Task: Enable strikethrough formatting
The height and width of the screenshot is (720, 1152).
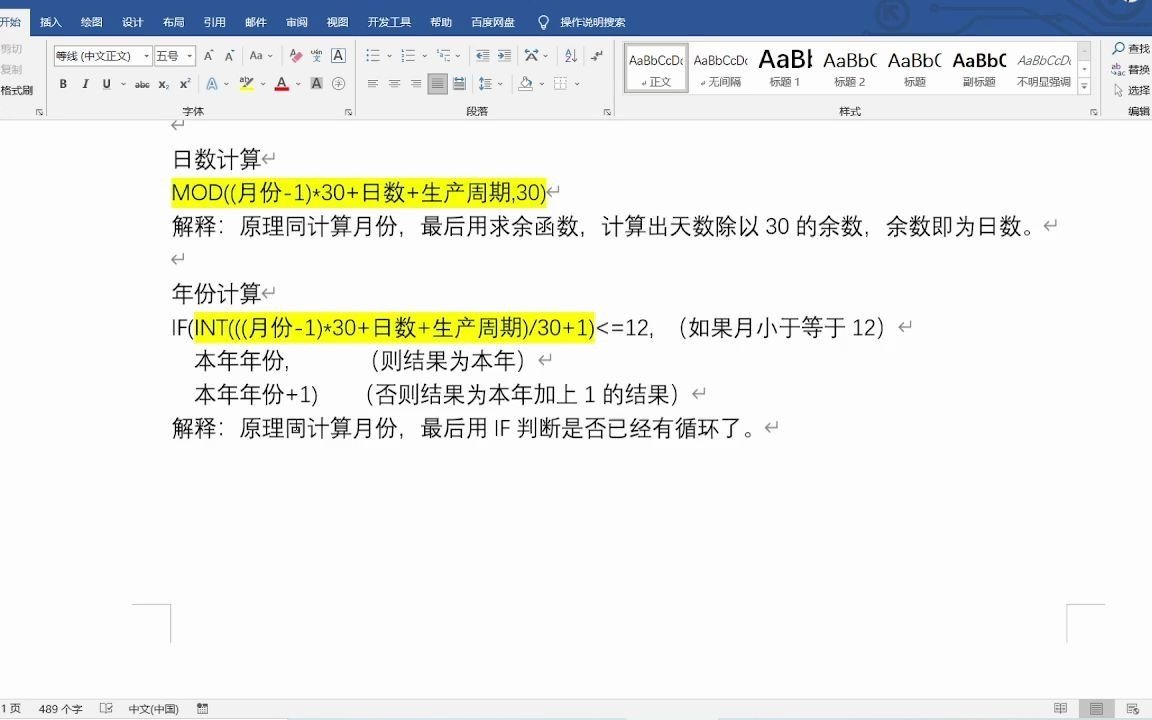Action: click(x=141, y=84)
